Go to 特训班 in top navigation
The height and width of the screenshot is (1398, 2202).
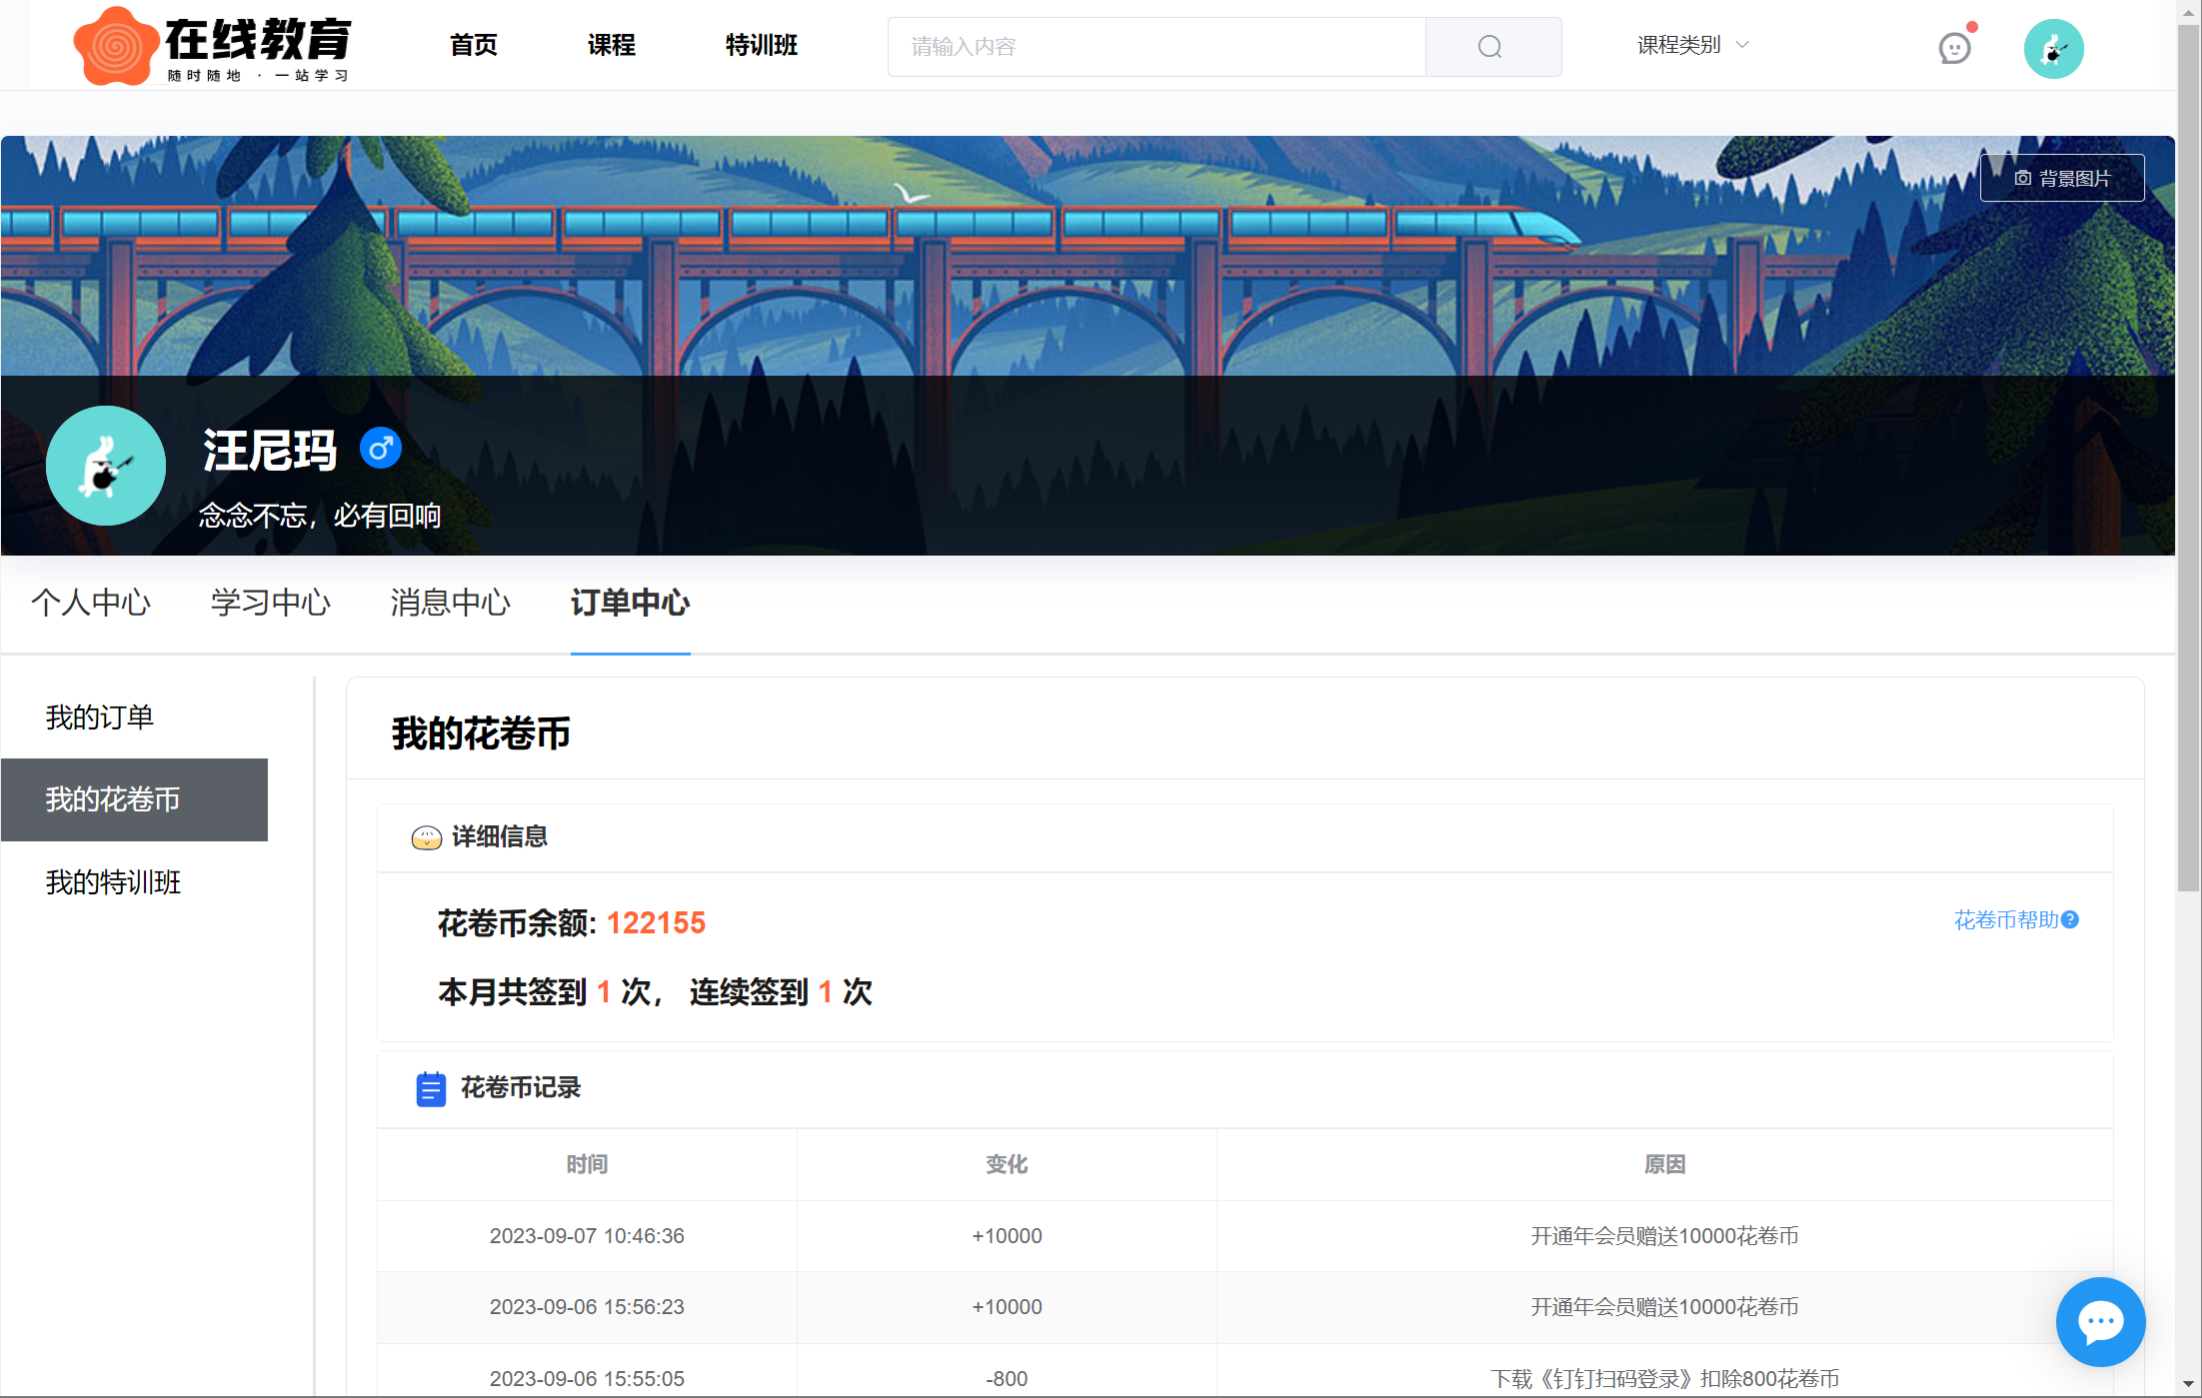tap(761, 45)
